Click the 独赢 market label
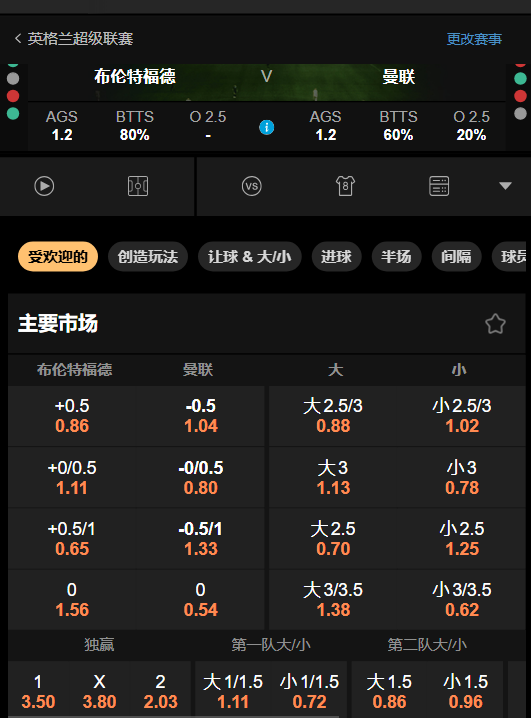Image resolution: width=531 pixels, height=718 pixels. 99,645
